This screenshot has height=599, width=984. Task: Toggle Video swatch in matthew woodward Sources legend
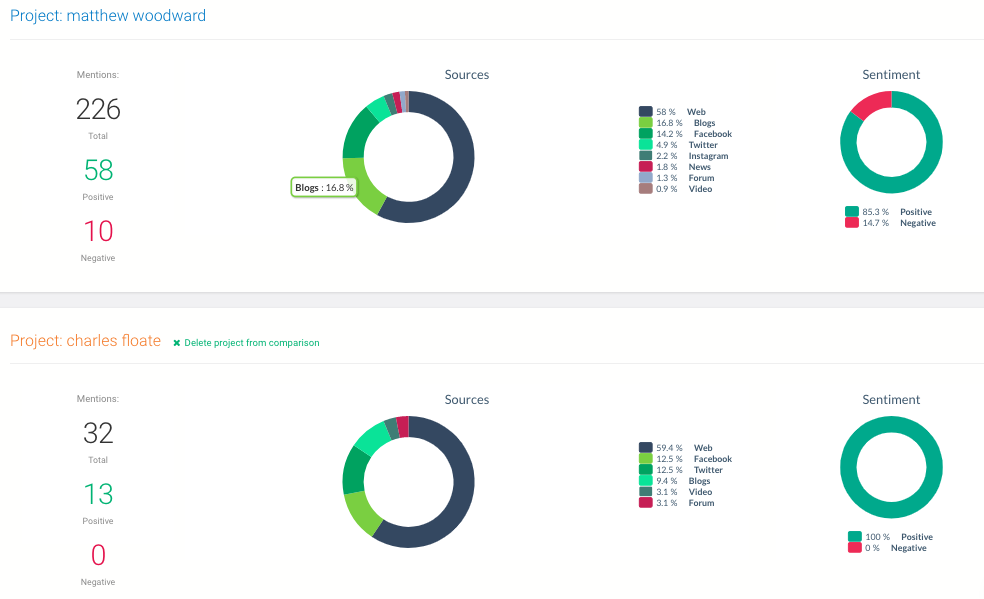646,189
